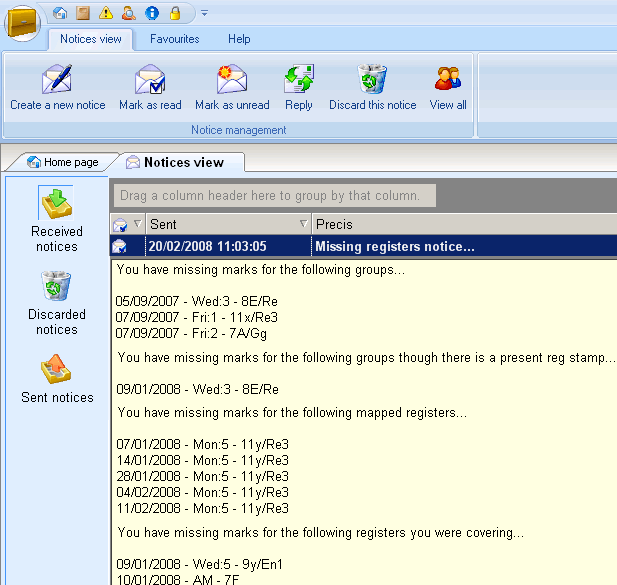Click the Received notices text label

57,239
